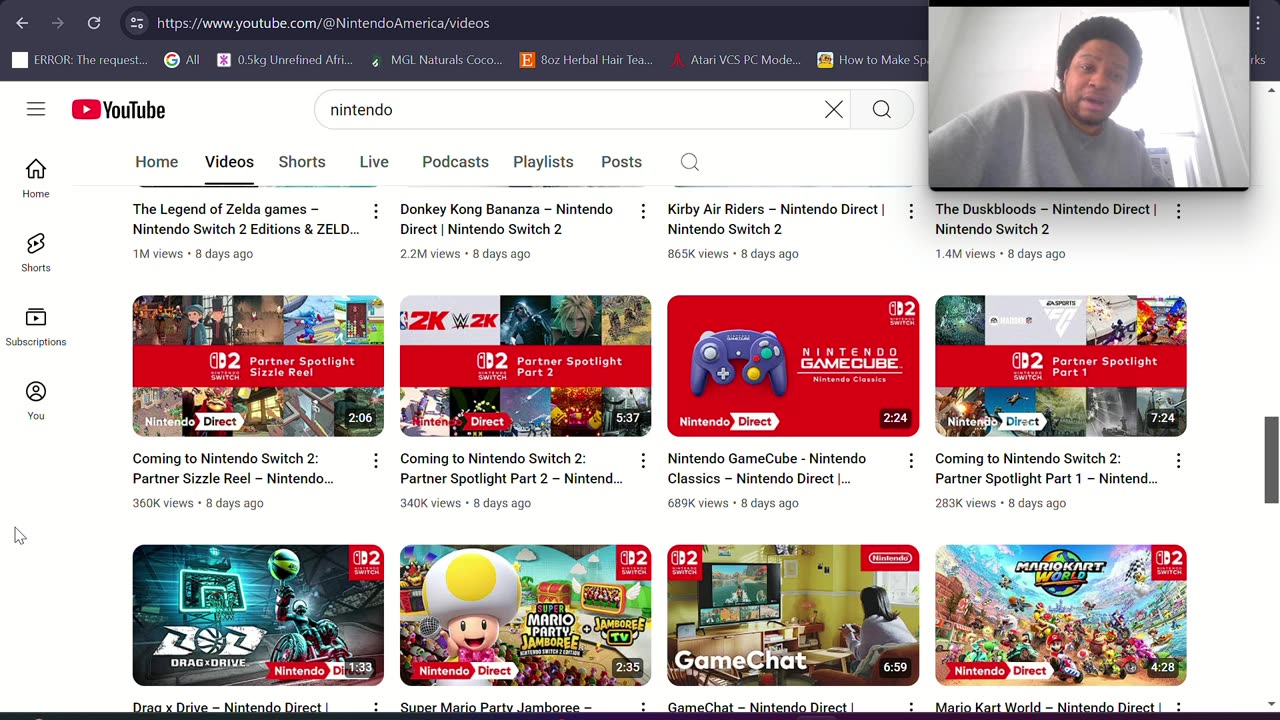The height and width of the screenshot is (720, 1280).
Task: Click the YouTube logo
Action: coord(118,110)
